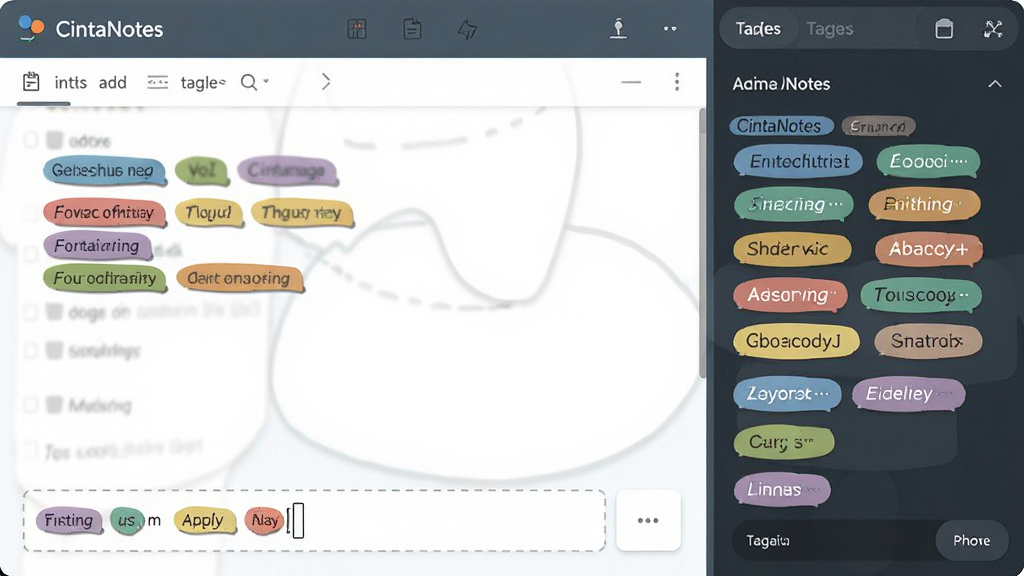1024x576 pixels.
Task: Click the Apply tag button
Action: click(x=203, y=520)
